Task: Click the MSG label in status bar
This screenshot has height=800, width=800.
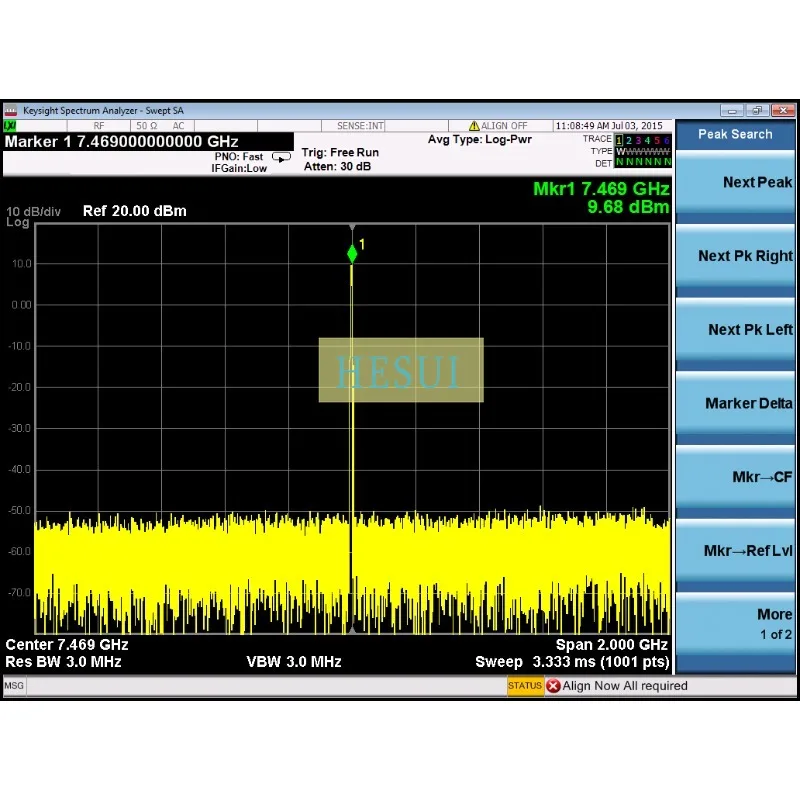Action: [14, 686]
